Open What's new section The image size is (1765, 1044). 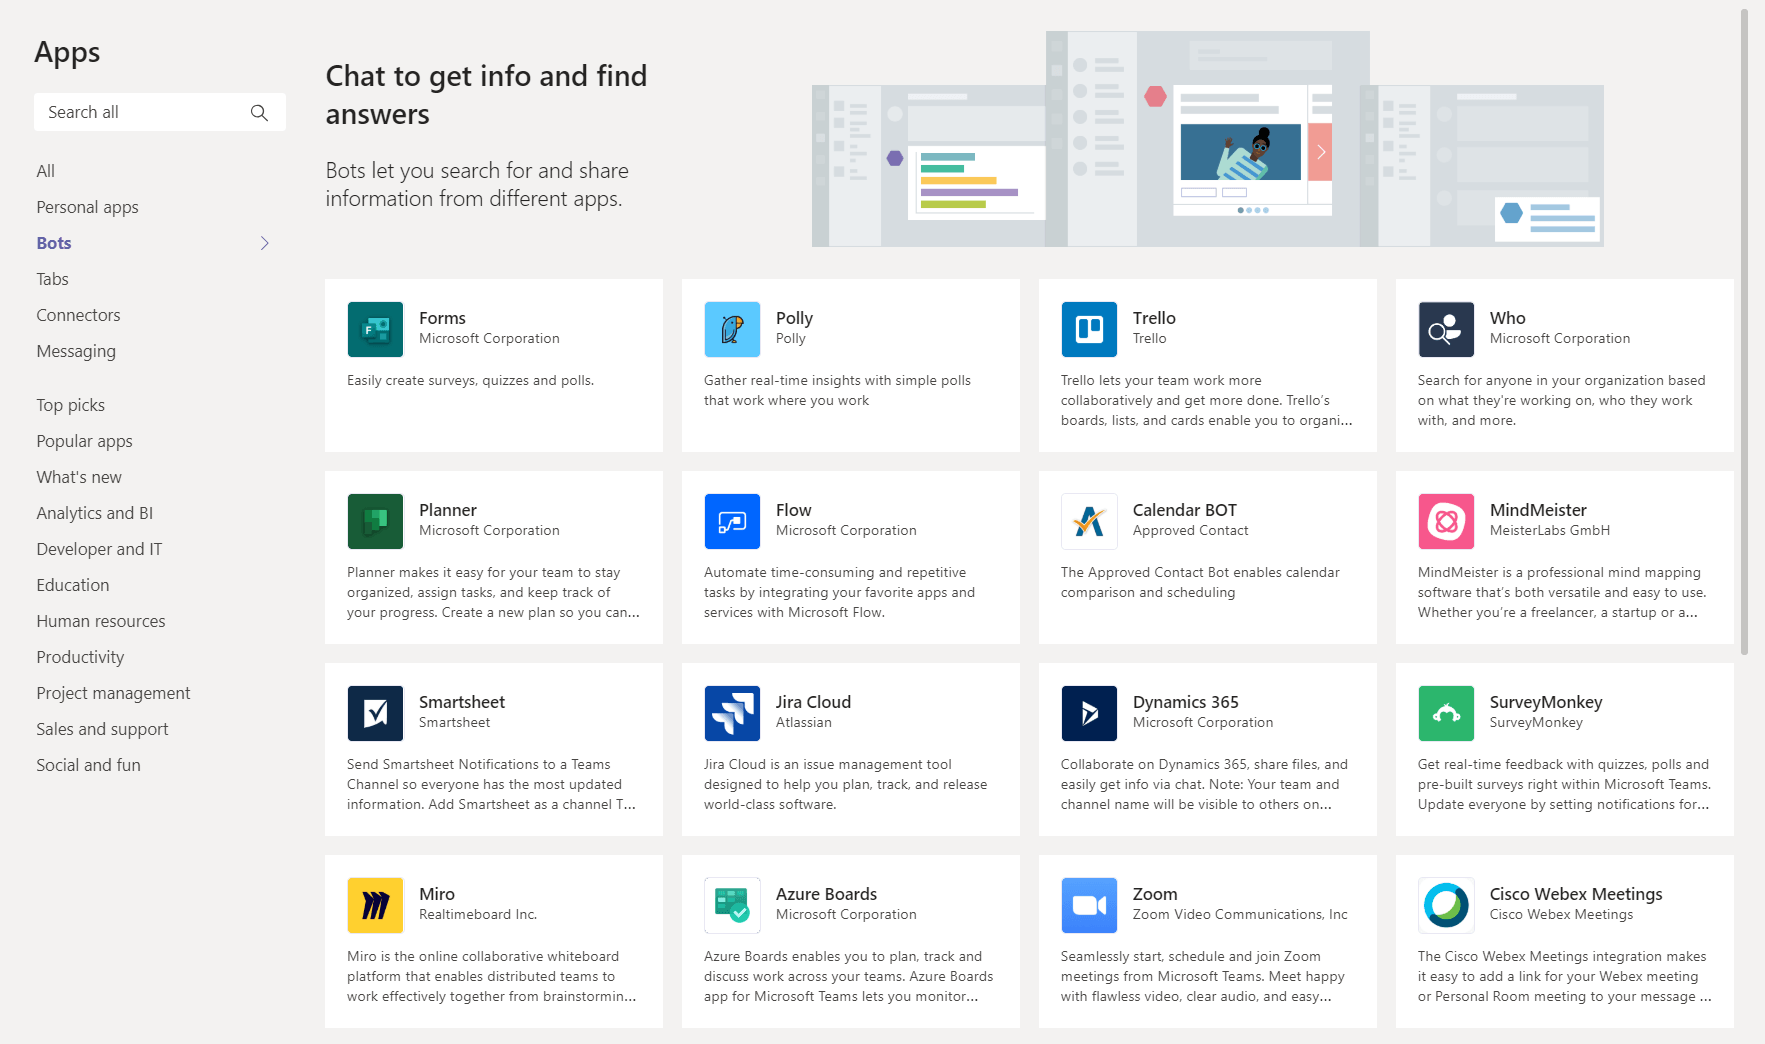(79, 477)
